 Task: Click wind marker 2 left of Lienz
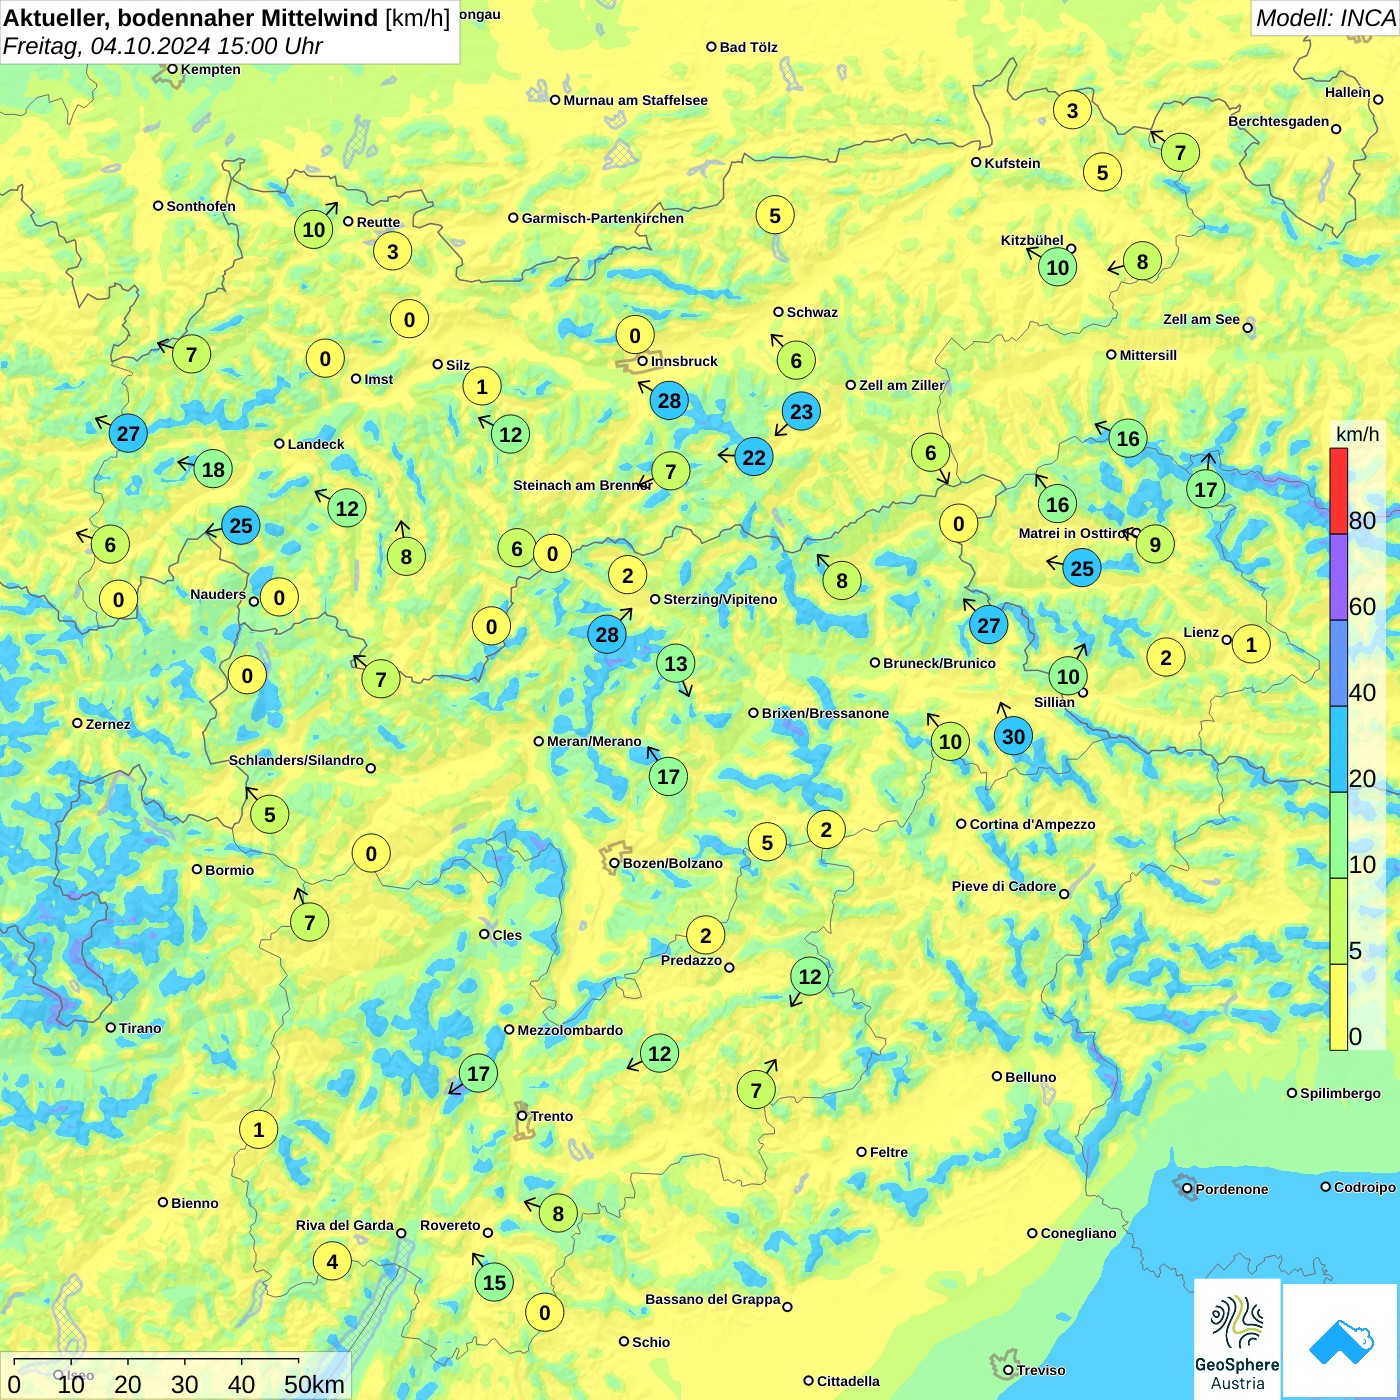point(1165,657)
